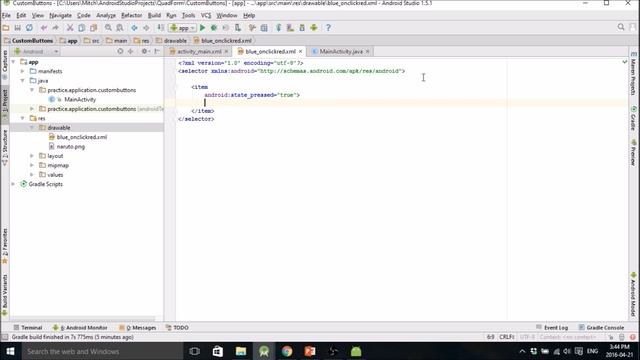This screenshot has height=360, width=640.
Task: Click the Windows Start button
Action: pyautogui.click(x=10, y=351)
